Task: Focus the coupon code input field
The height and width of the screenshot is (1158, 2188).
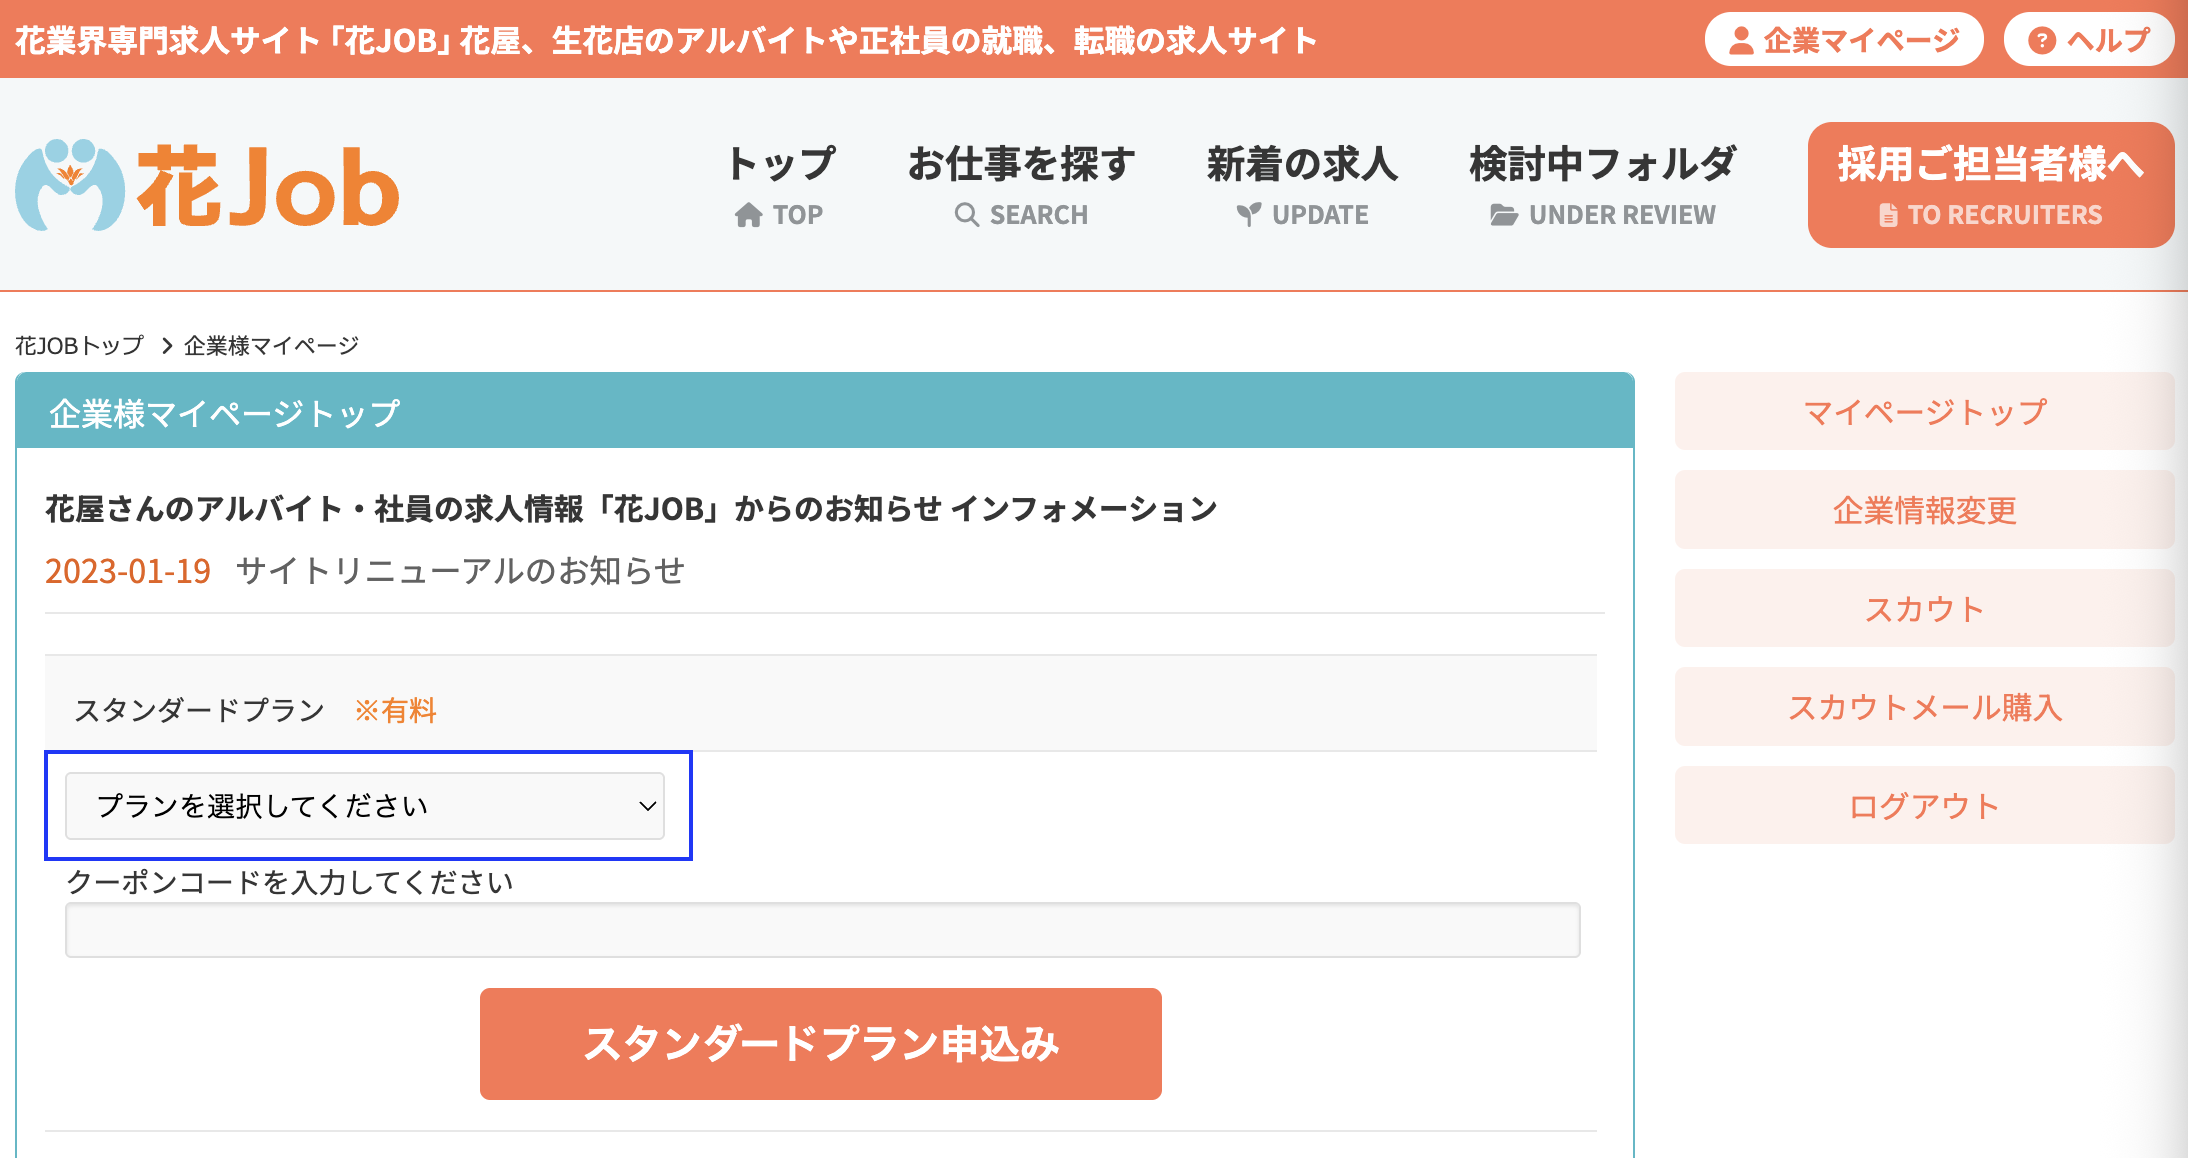Action: [822, 930]
